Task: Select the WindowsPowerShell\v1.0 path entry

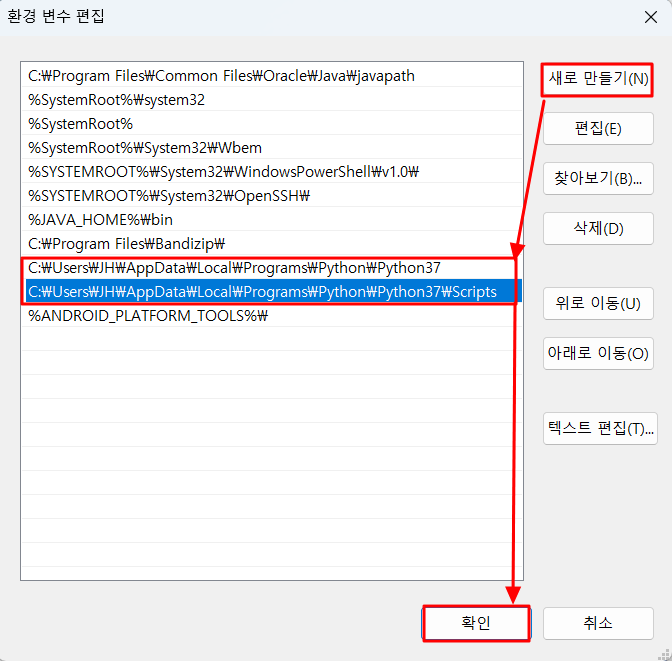Action: click(272, 172)
